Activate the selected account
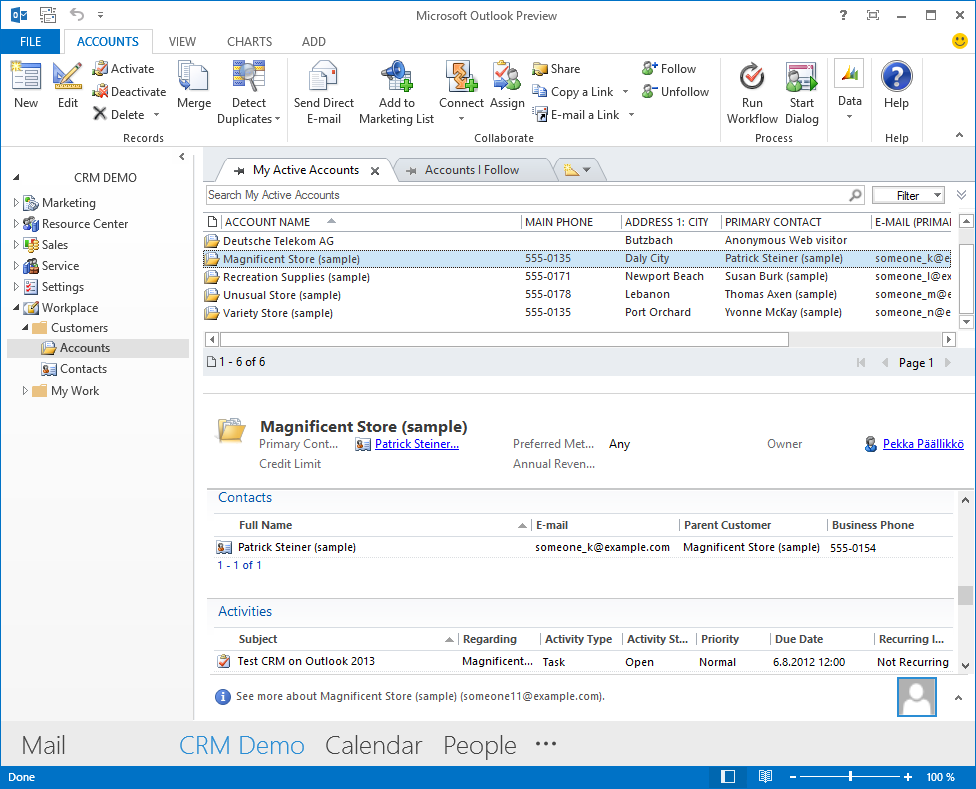Viewport: 976px width, 789px height. (x=123, y=69)
